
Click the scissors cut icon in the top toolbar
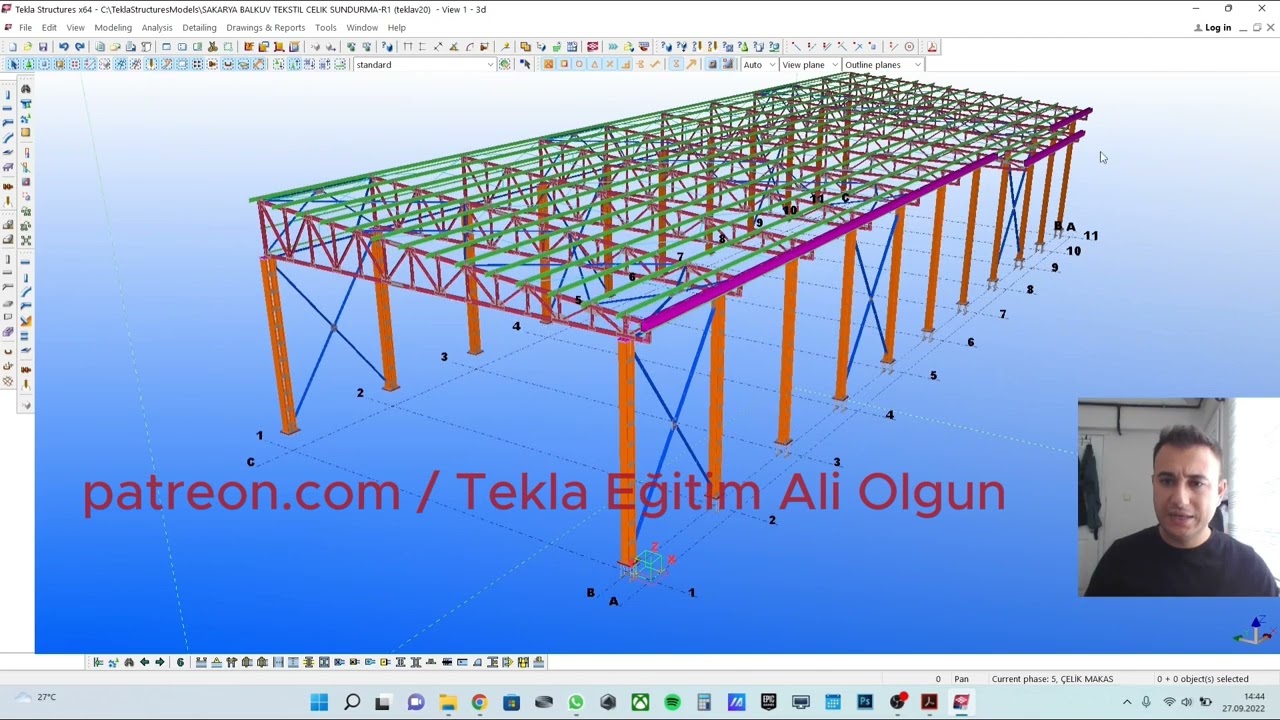click(212, 46)
